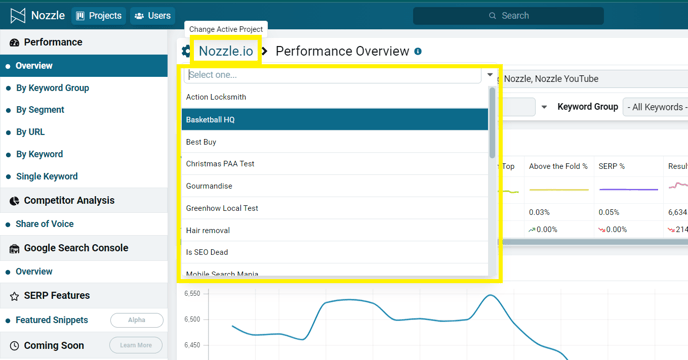The height and width of the screenshot is (360, 688).
Task: Click the Performance Overview info icon
Action: coord(418,51)
